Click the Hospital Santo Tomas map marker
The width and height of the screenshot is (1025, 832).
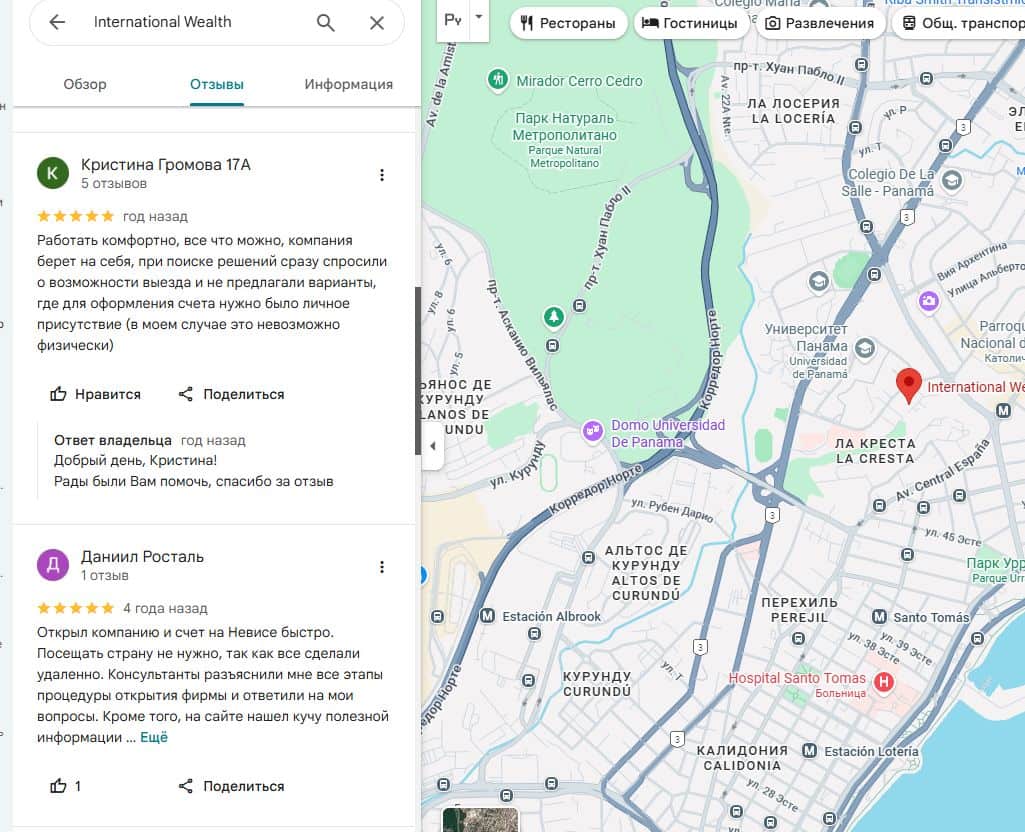point(883,683)
